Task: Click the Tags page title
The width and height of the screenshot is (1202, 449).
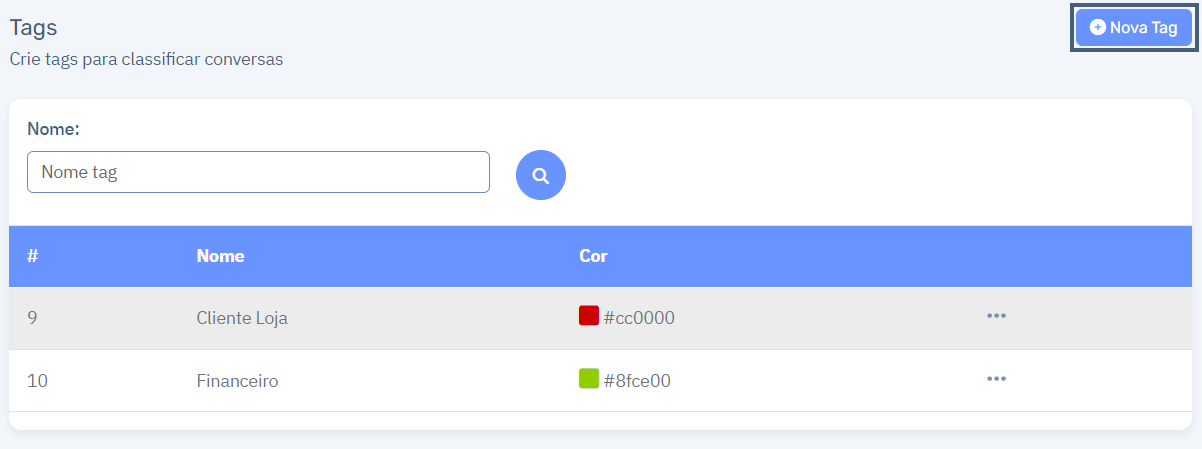Action: click(33, 28)
